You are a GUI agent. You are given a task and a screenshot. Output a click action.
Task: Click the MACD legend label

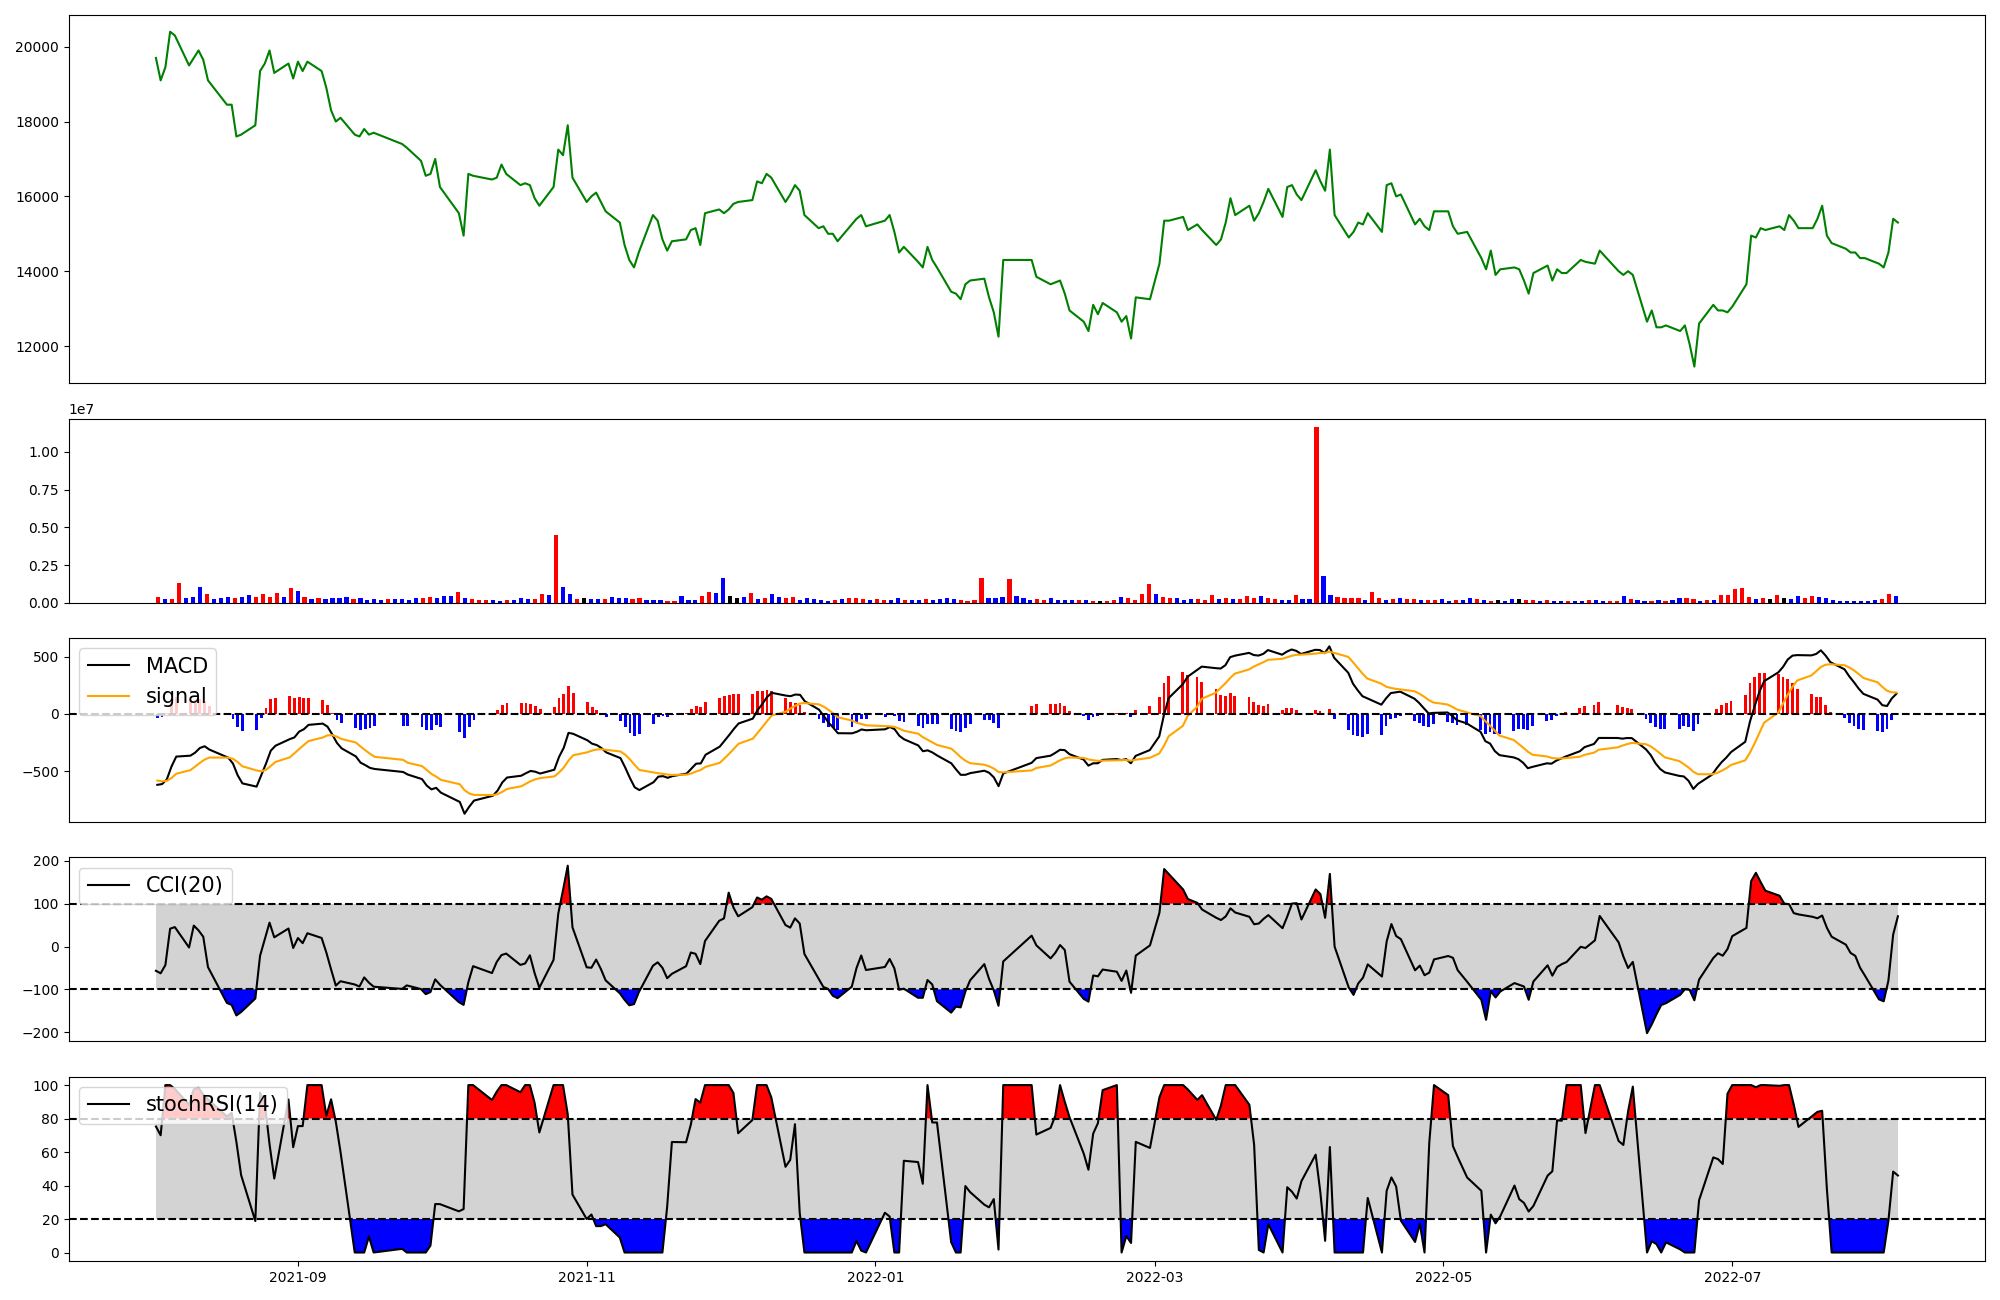click(176, 666)
